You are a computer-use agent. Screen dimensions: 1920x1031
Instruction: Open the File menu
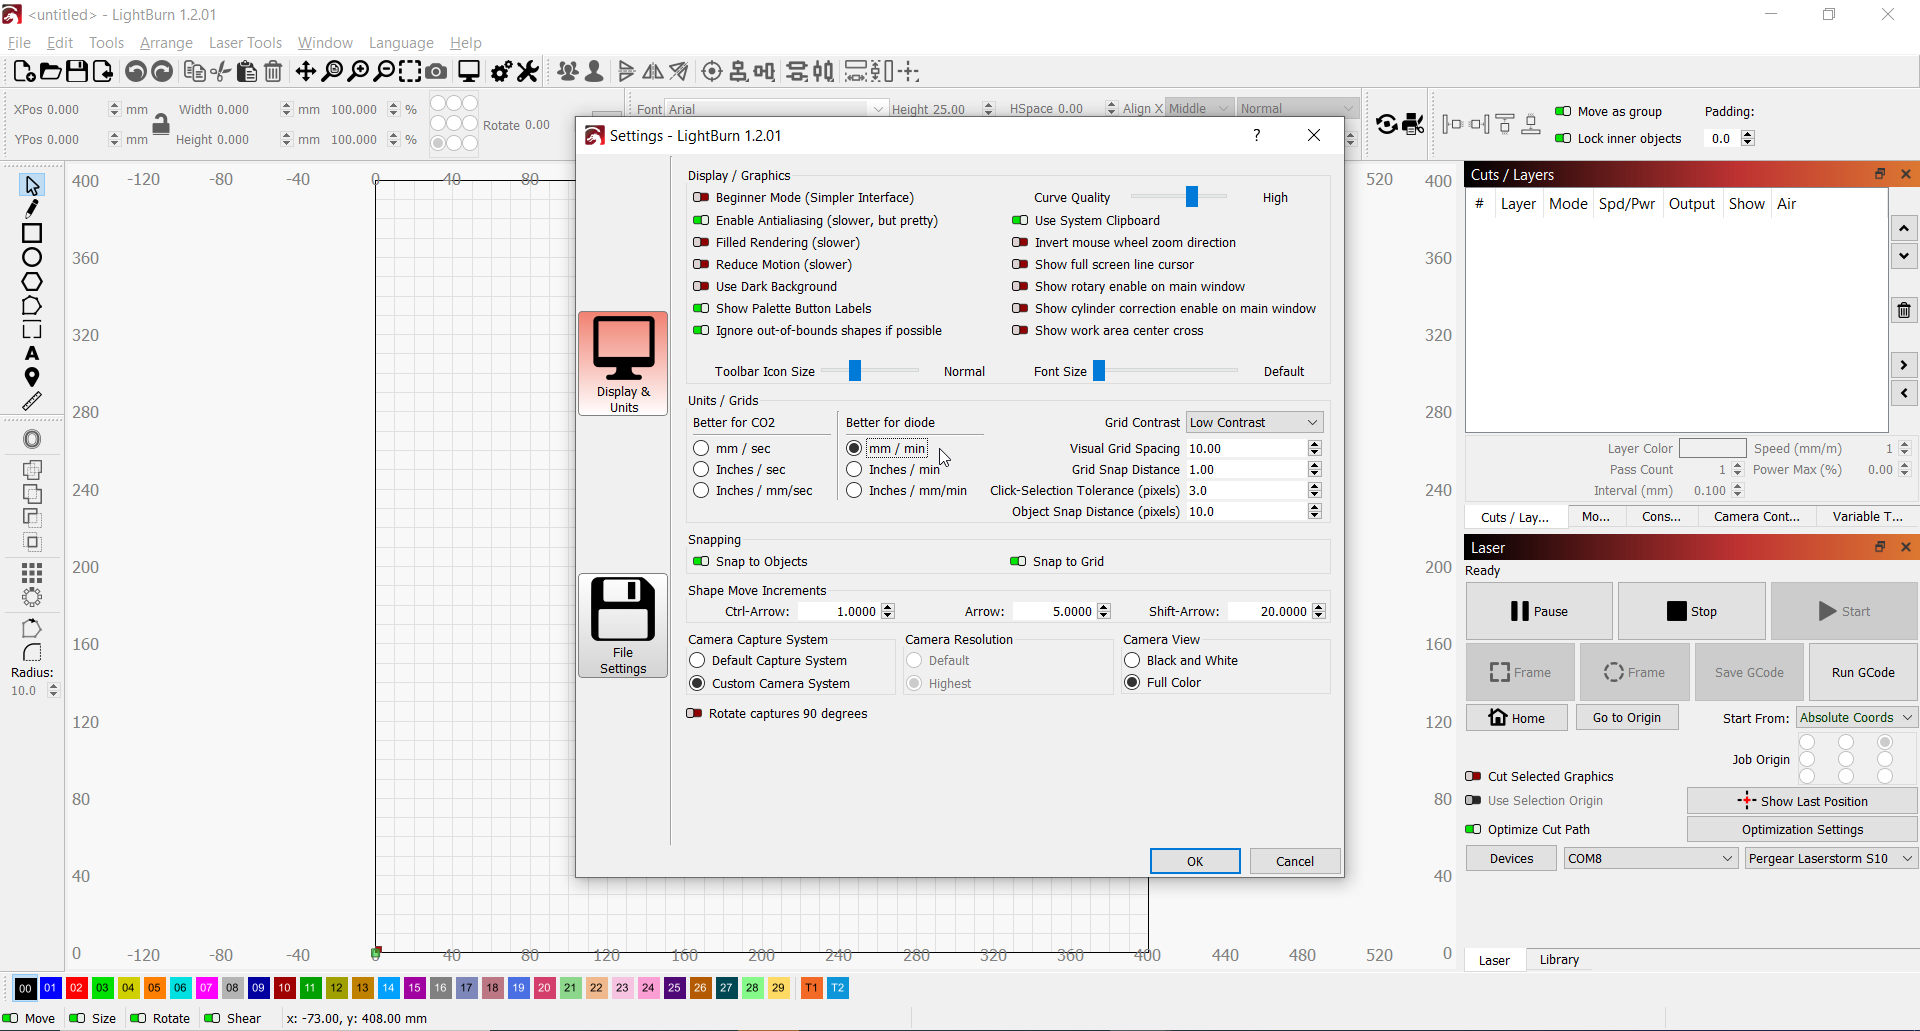(19, 43)
